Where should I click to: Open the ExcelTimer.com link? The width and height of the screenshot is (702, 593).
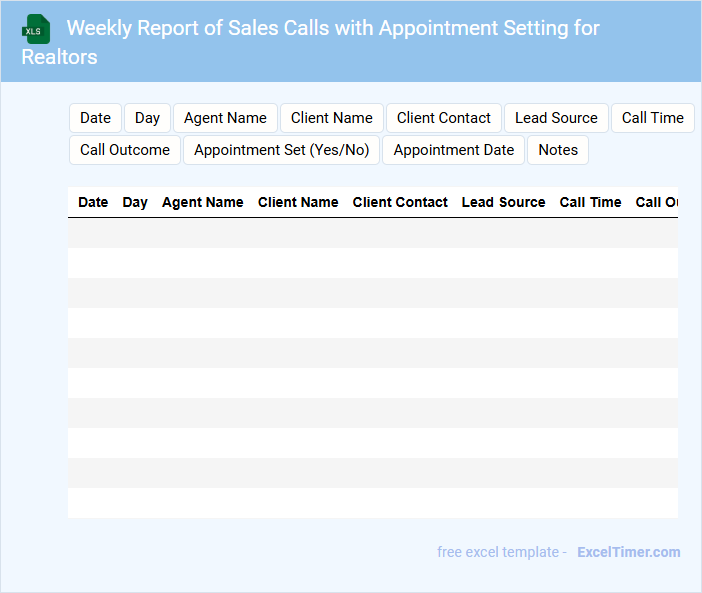pyautogui.click(x=628, y=552)
